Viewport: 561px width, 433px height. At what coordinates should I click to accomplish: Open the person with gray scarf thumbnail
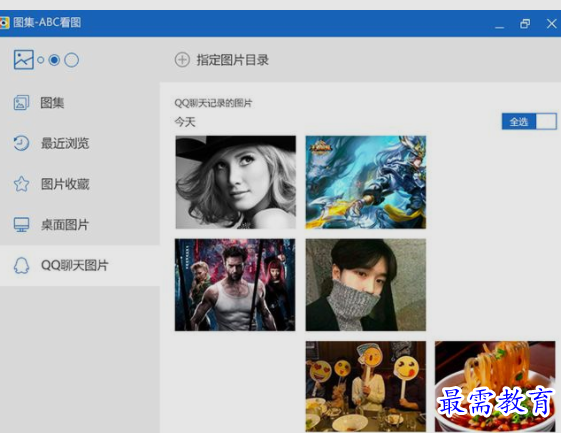pyautogui.click(x=366, y=285)
